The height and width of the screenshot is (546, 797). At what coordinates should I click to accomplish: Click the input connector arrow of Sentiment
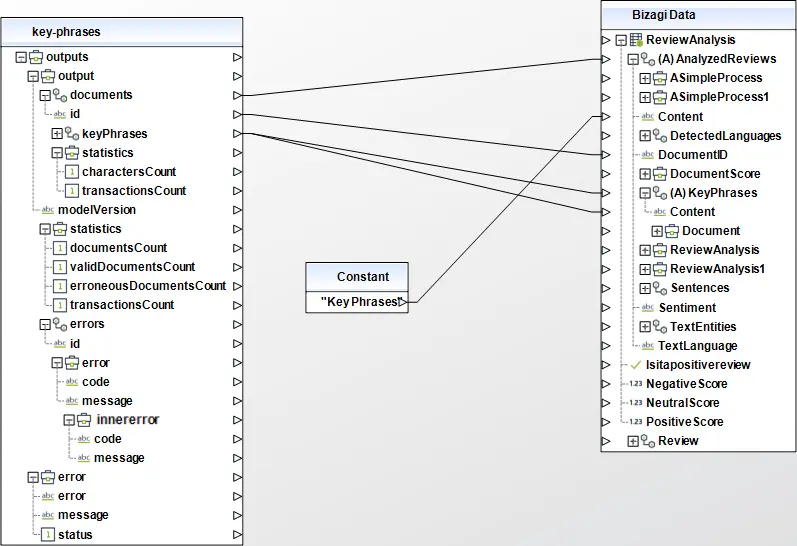tap(606, 308)
